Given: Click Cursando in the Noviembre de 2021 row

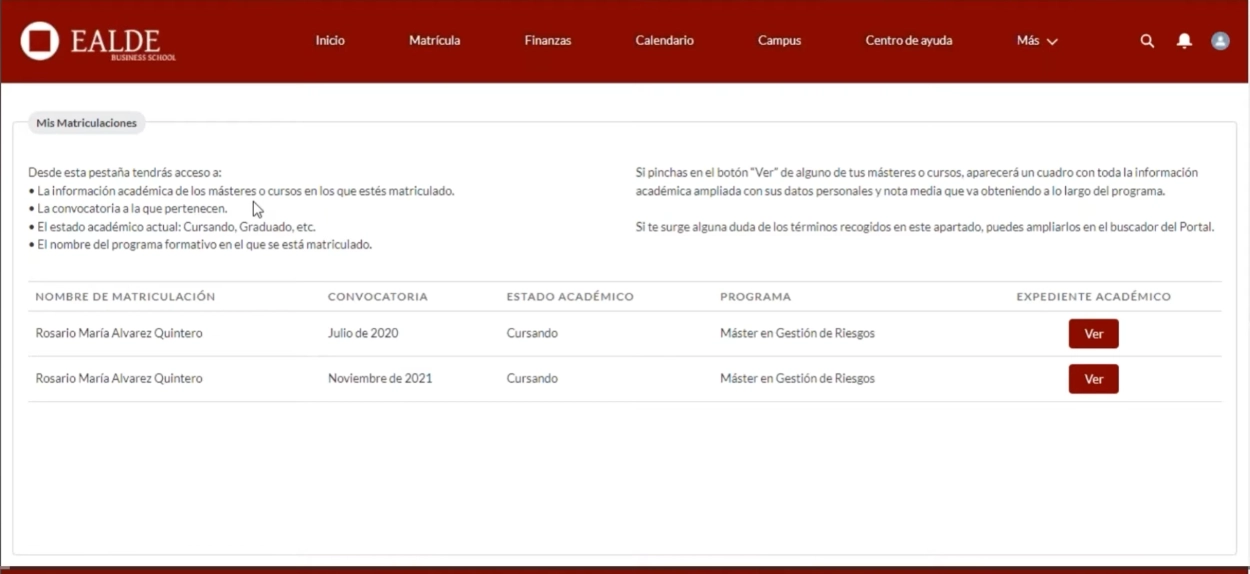Looking at the screenshot, I should pyautogui.click(x=532, y=378).
